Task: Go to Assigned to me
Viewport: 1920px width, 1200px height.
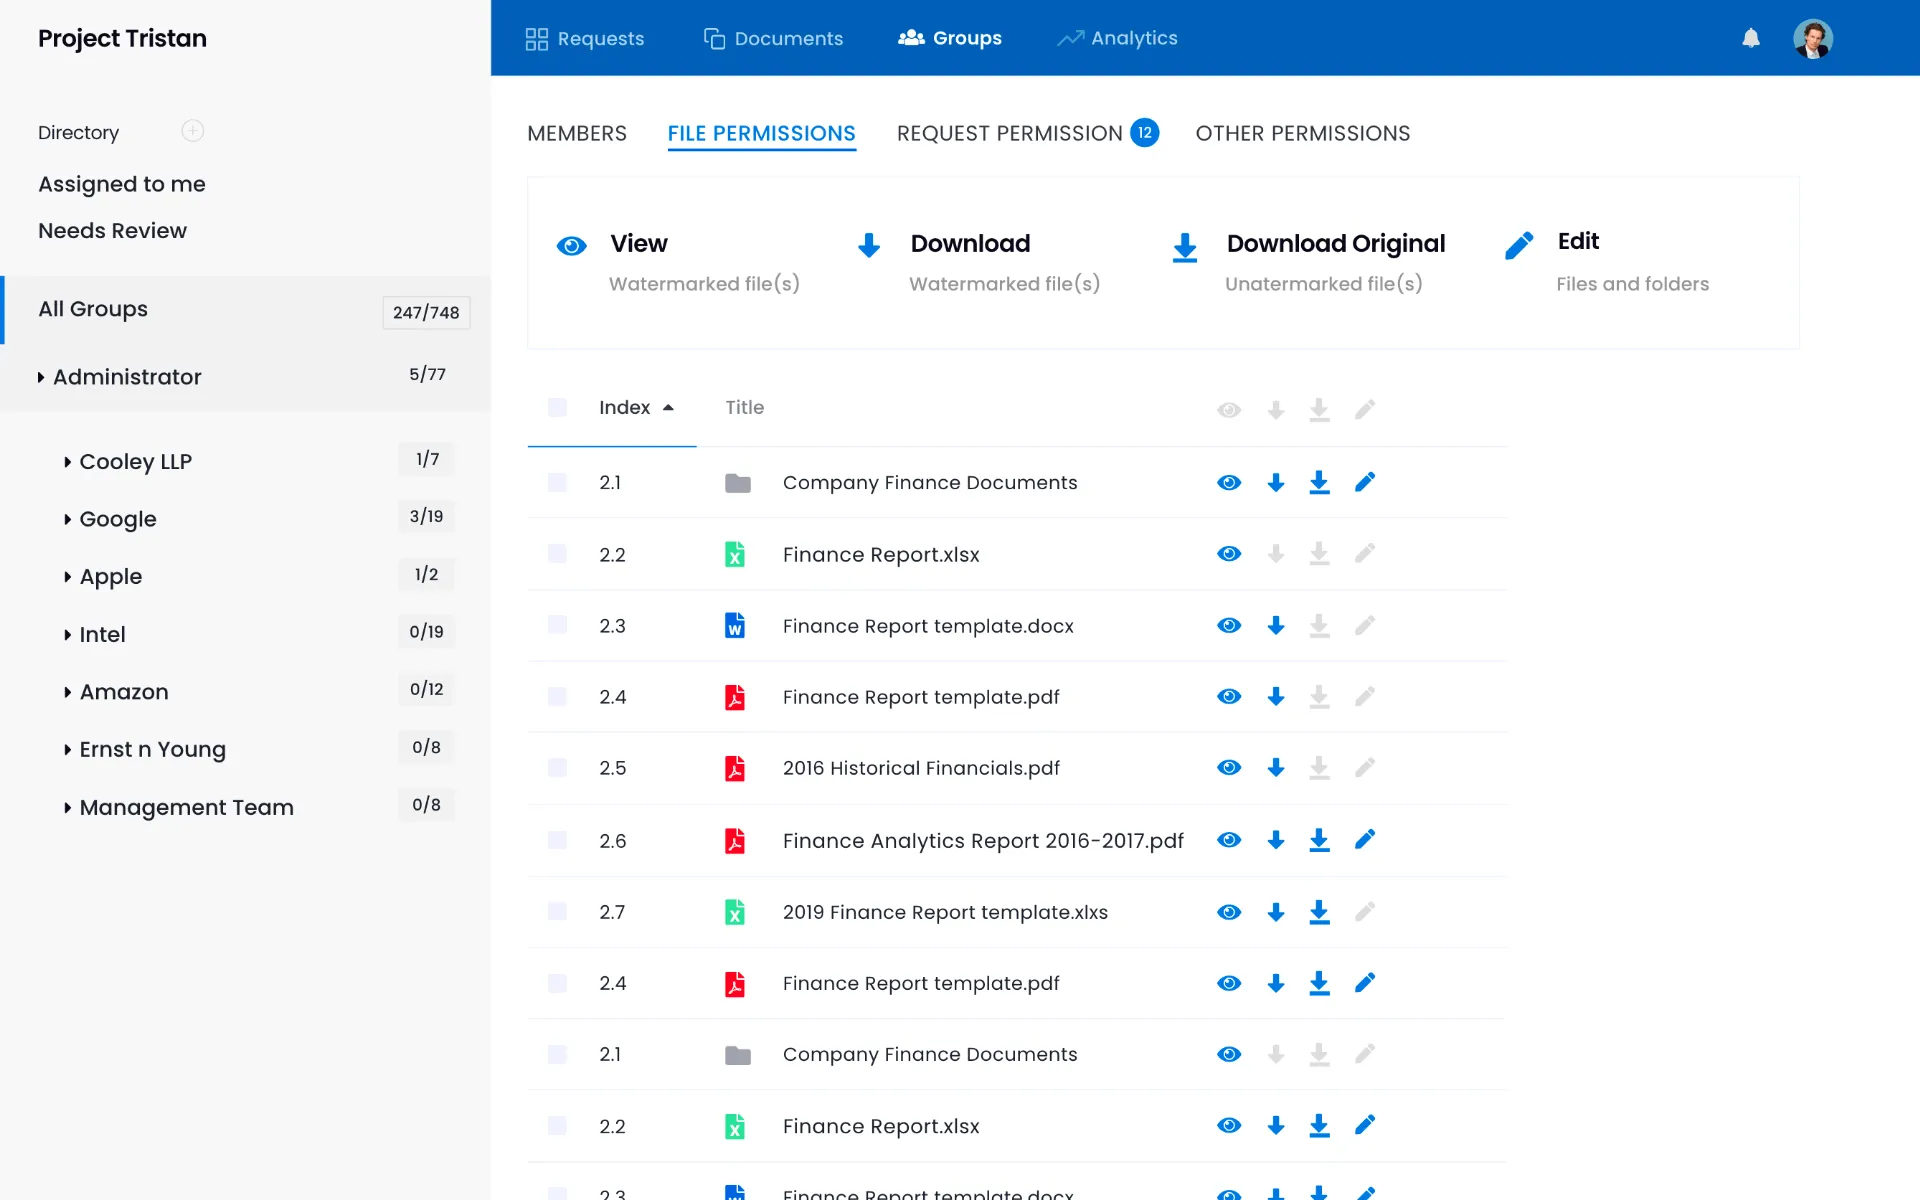Action: [x=121, y=184]
